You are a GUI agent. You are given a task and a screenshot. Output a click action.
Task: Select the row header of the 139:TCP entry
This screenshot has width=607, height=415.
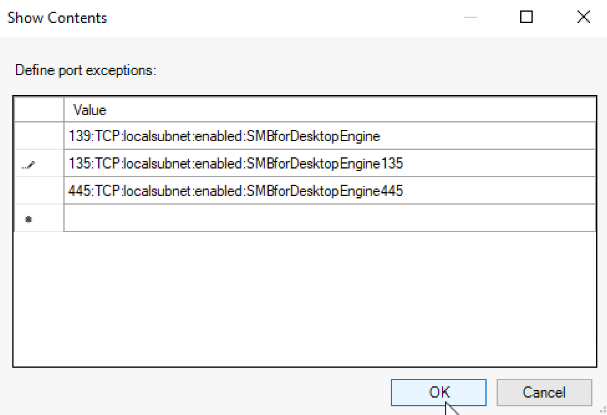pos(39,136)
